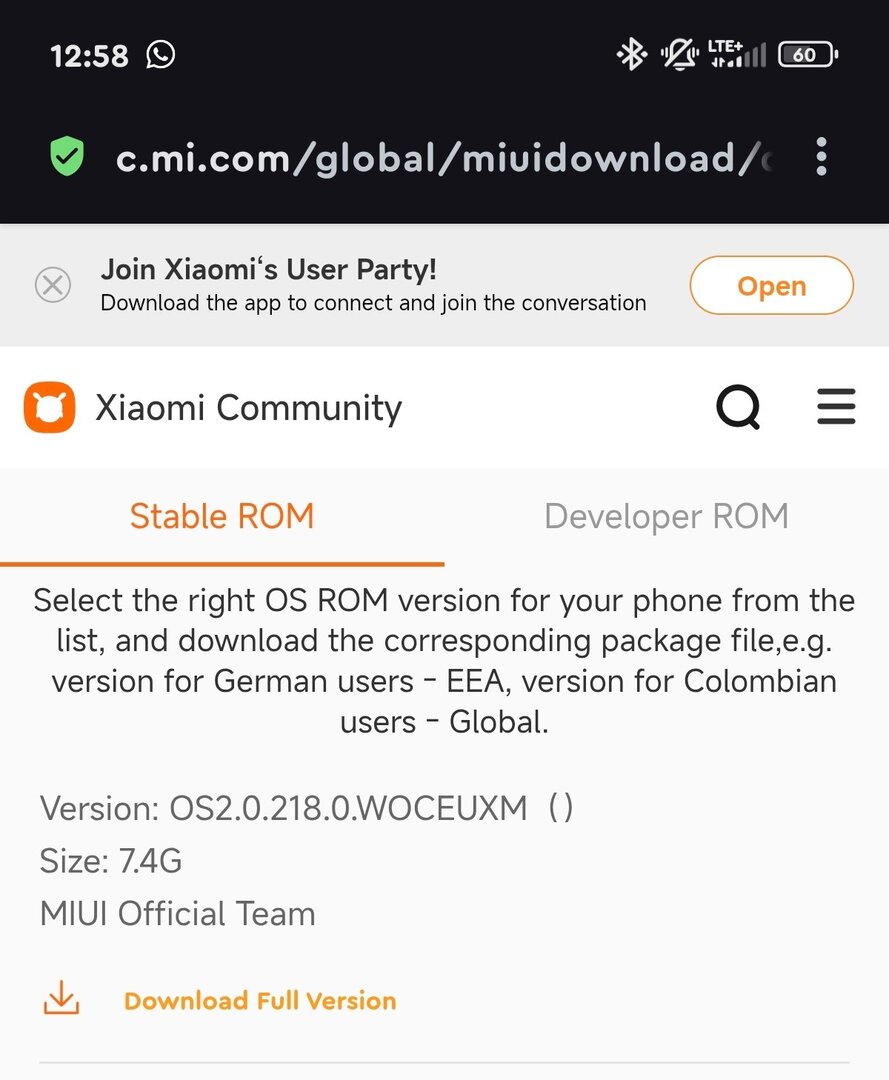Open browser three-dot menu
Image resolution: width=889 pixels, height=1080 pixels.
821,157
